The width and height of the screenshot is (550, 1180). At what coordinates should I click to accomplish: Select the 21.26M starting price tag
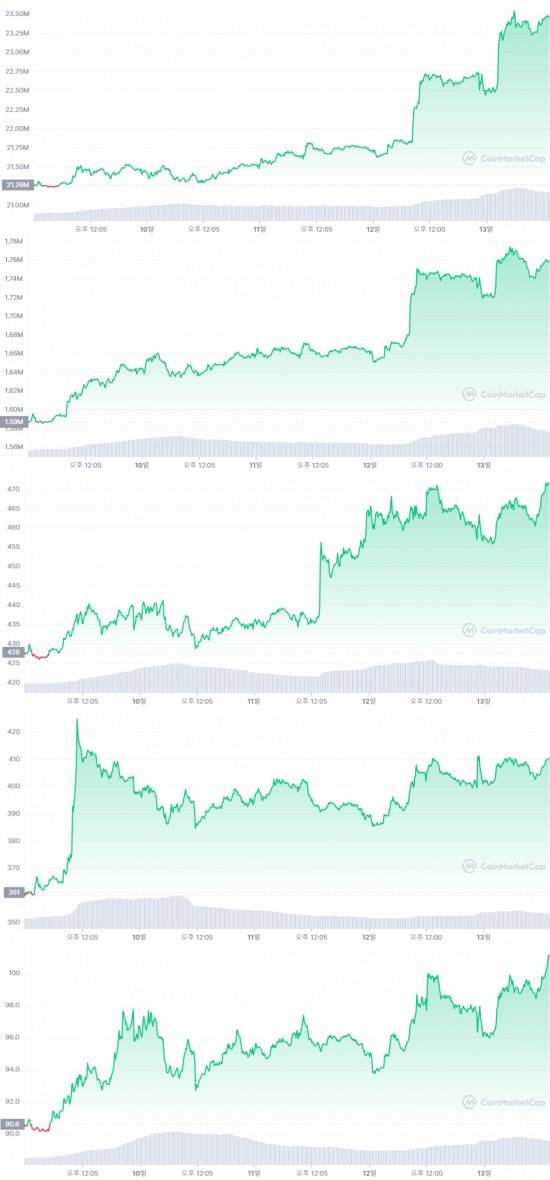pos(17,184)
